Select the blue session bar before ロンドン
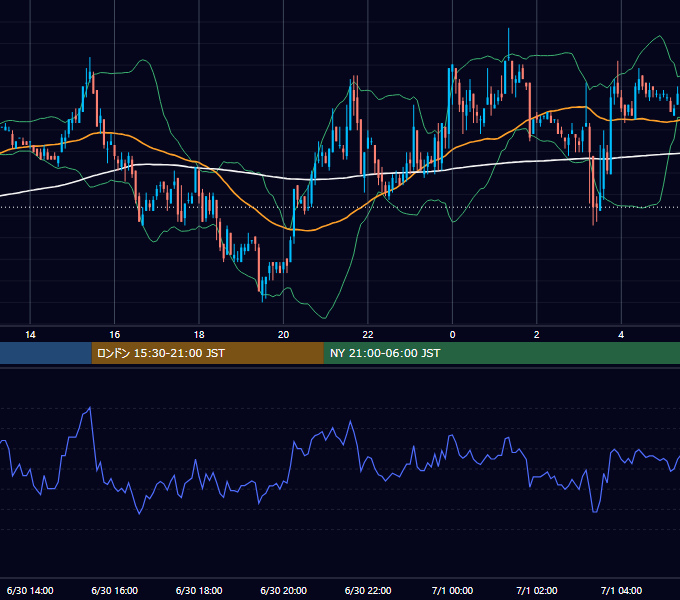 pyautogui.click(x=46, y=353)
